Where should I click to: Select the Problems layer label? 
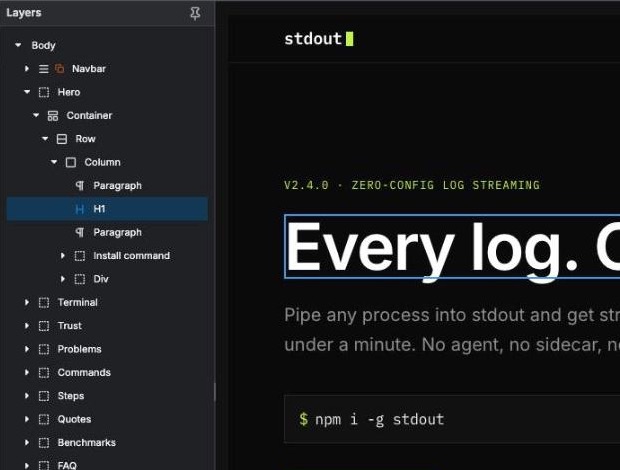[x=79, y=349]
